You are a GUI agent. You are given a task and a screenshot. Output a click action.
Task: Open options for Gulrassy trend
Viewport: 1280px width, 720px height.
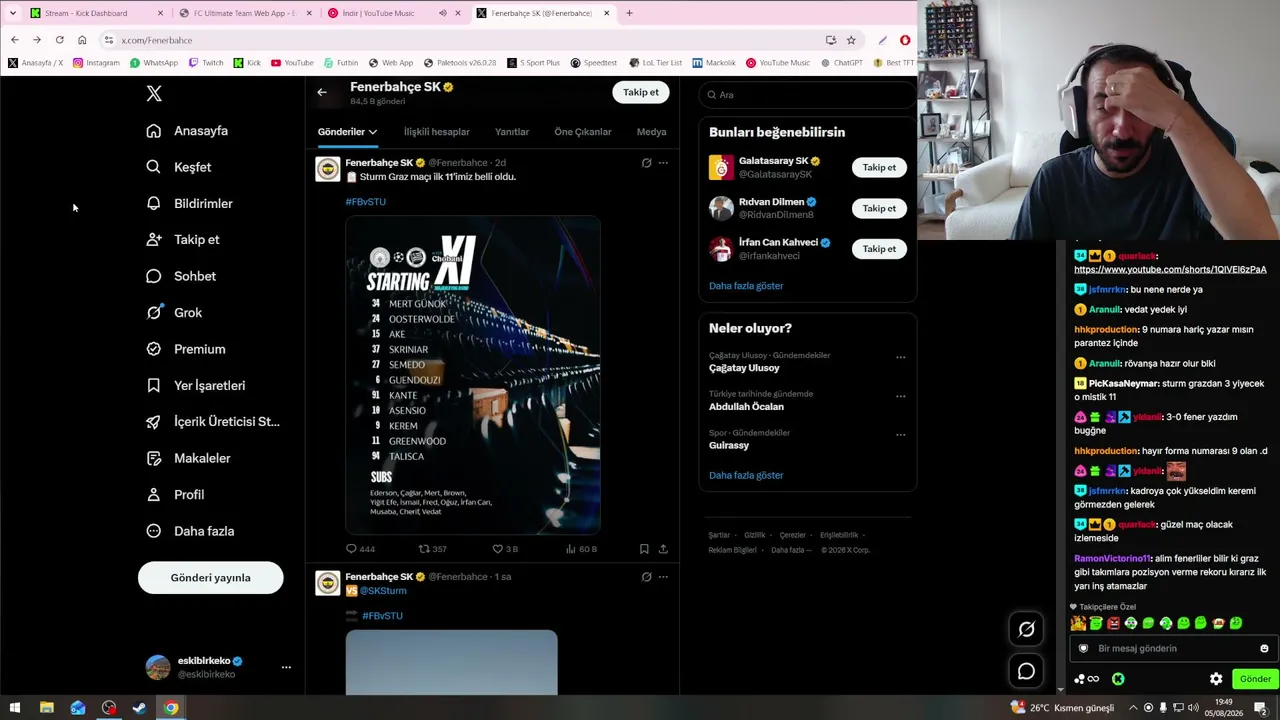900,435
